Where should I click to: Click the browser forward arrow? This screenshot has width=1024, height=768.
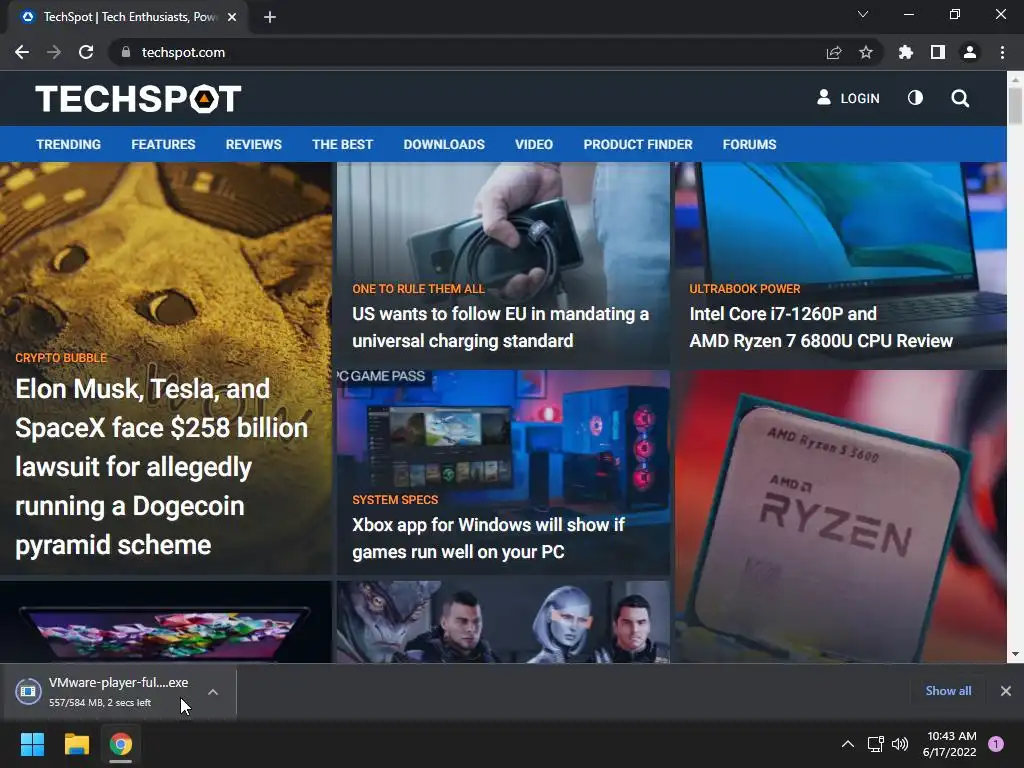coord(54,52)
